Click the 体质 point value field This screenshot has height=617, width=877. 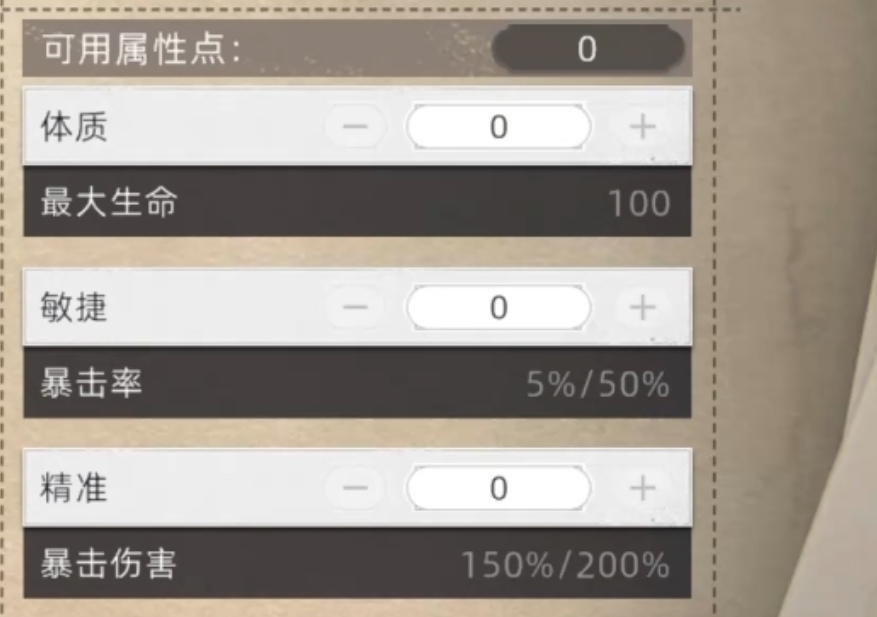tap(498, 127)
